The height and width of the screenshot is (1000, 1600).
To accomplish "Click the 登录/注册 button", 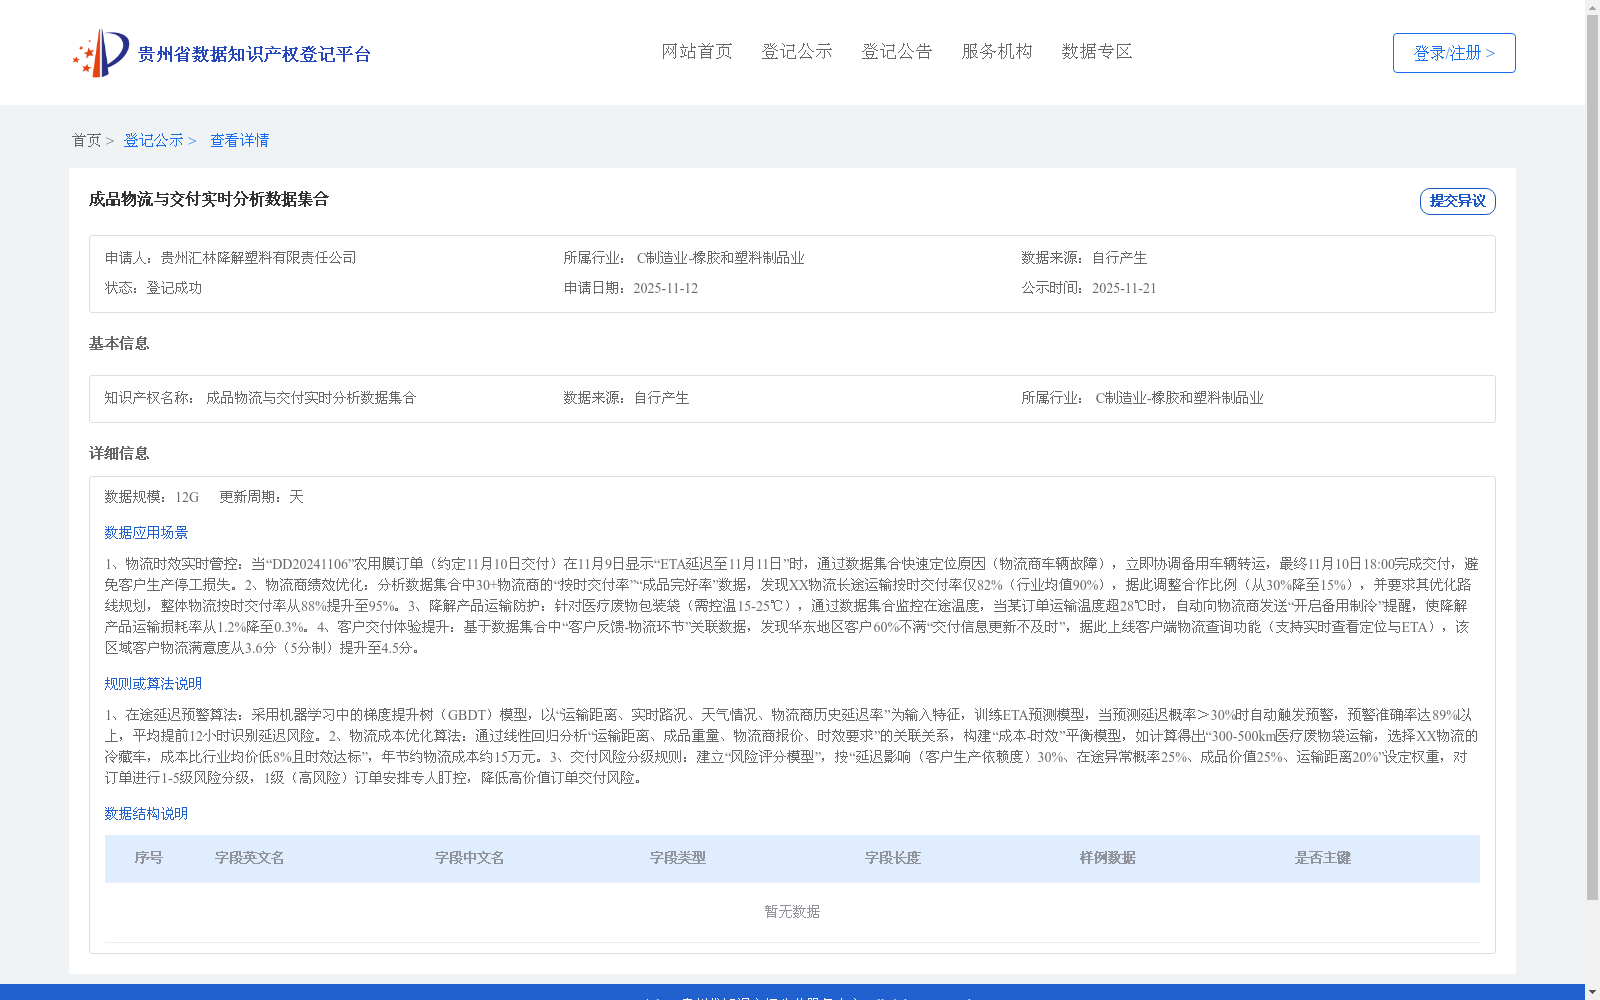I will 1453,52.
